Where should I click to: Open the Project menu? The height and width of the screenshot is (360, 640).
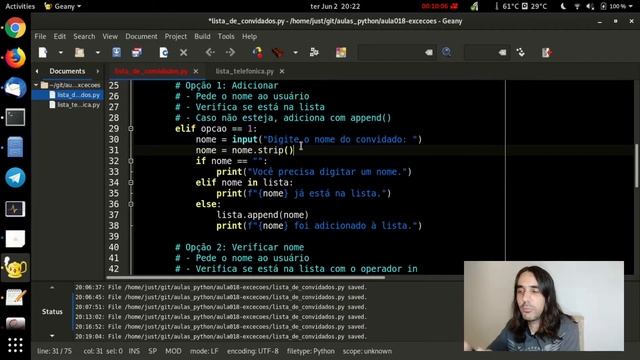click(176, 36)
